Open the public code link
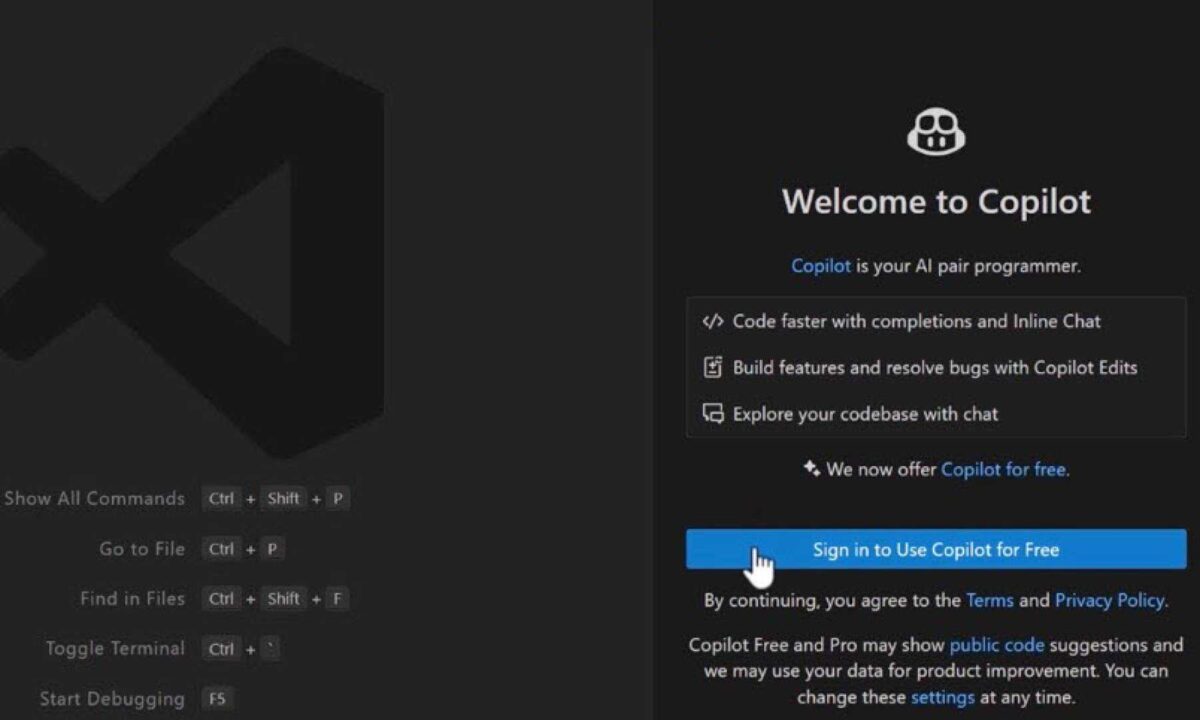1200x720 pixels. click(996, 645)
